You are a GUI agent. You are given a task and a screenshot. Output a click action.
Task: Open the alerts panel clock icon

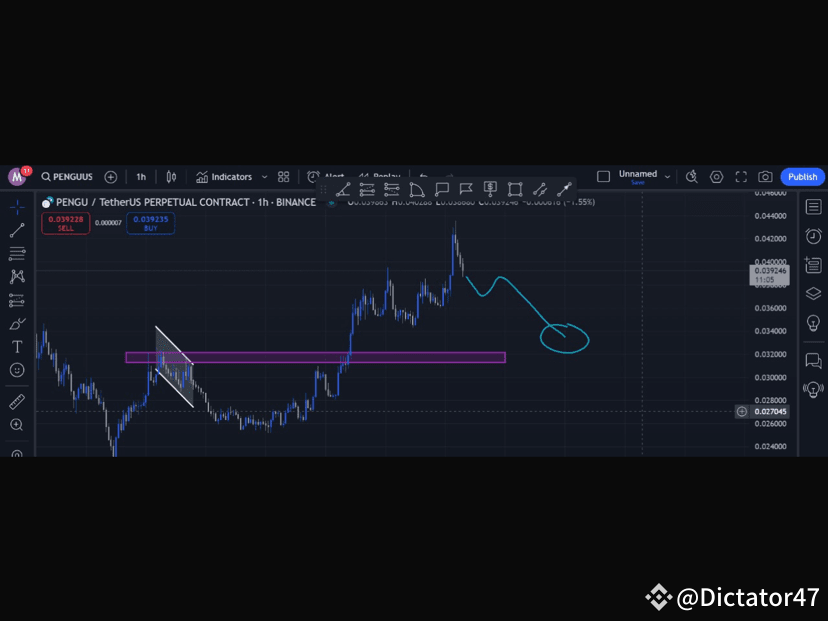tap(813, 236)
